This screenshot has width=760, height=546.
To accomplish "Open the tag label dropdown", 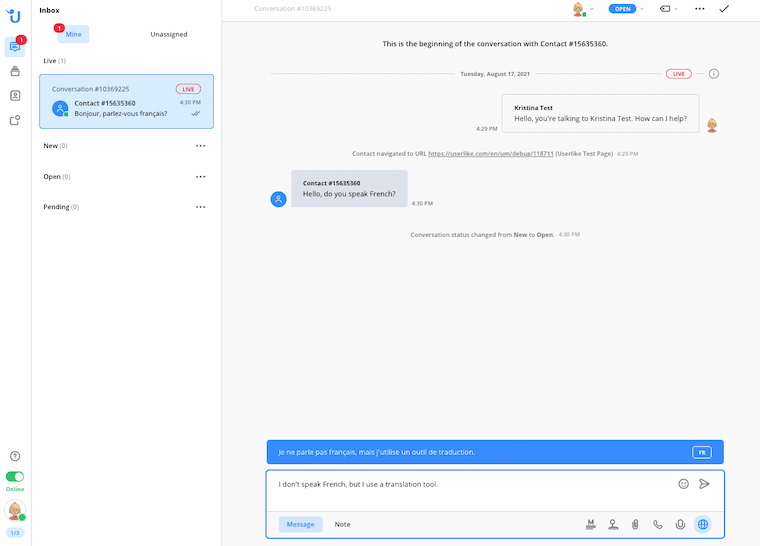I will [x=666, y=9].
